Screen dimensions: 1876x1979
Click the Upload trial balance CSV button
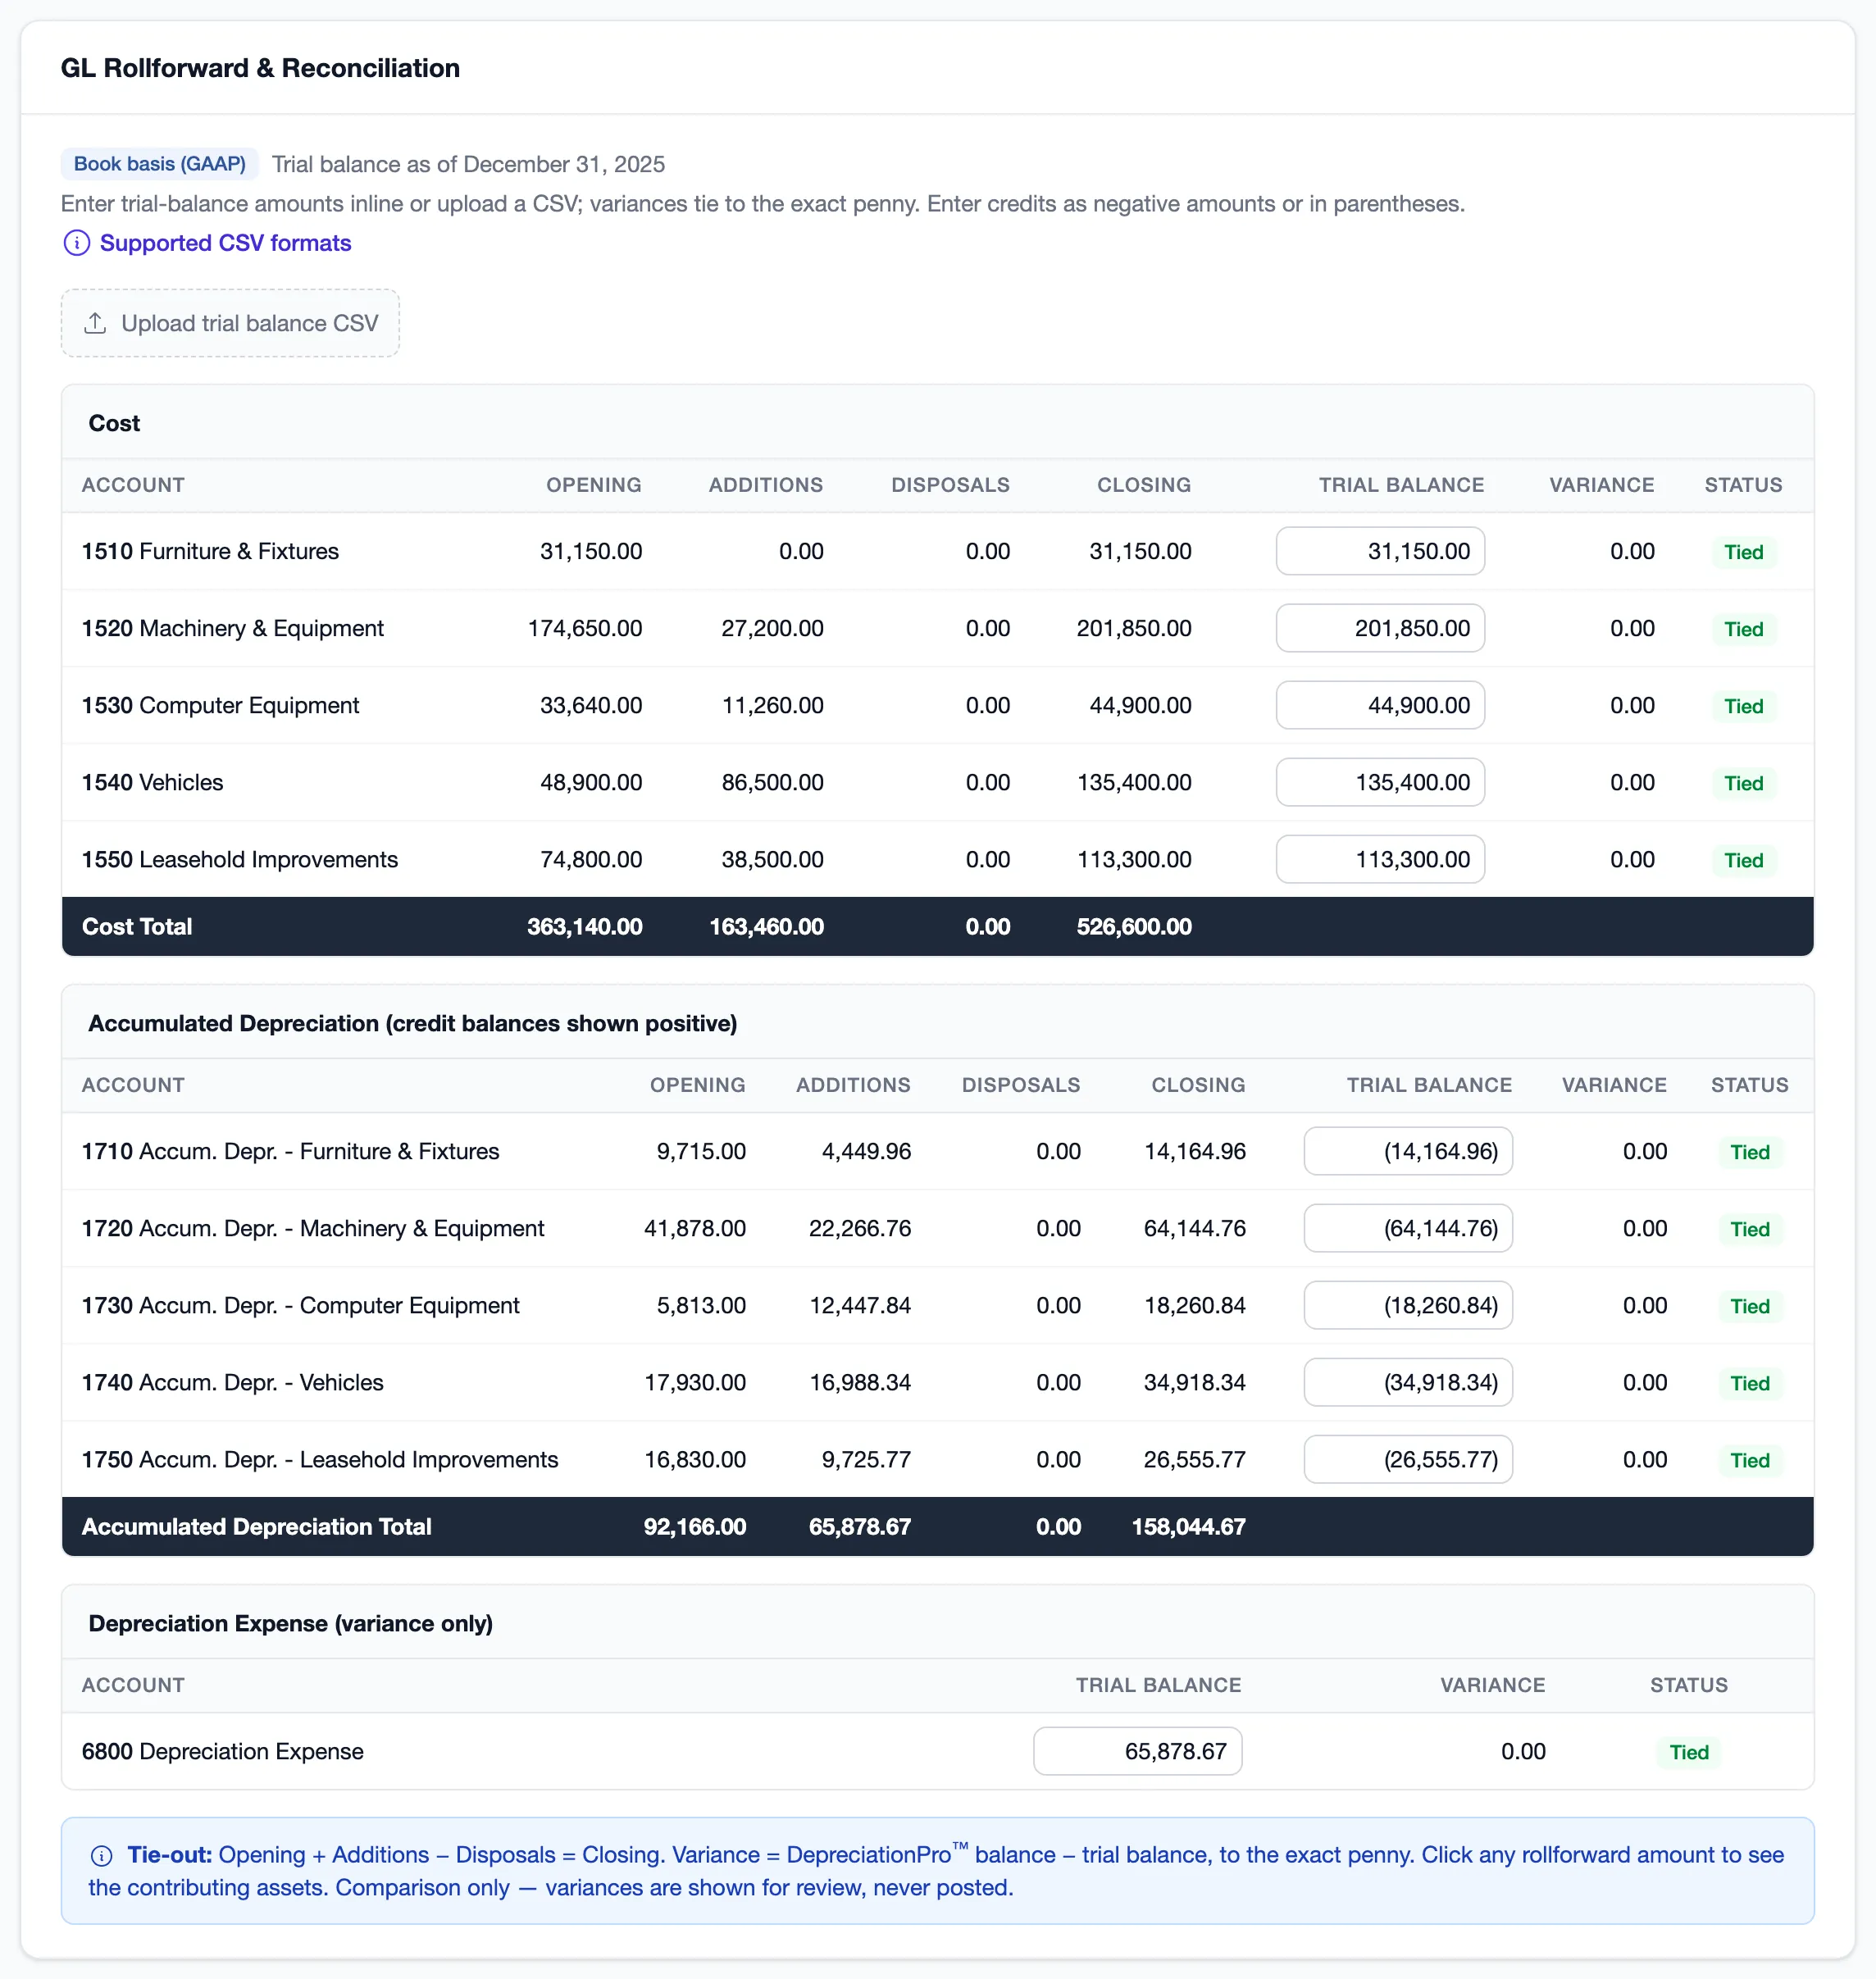point(230,323)
